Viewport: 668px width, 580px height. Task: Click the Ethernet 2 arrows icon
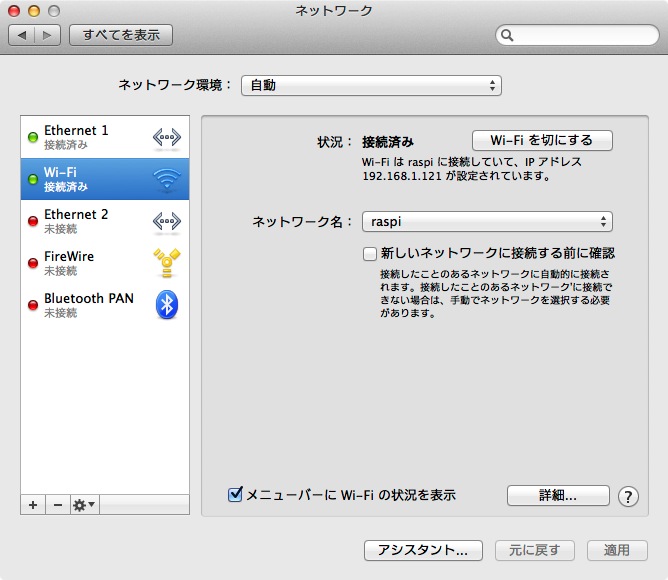tap(166, 221)
